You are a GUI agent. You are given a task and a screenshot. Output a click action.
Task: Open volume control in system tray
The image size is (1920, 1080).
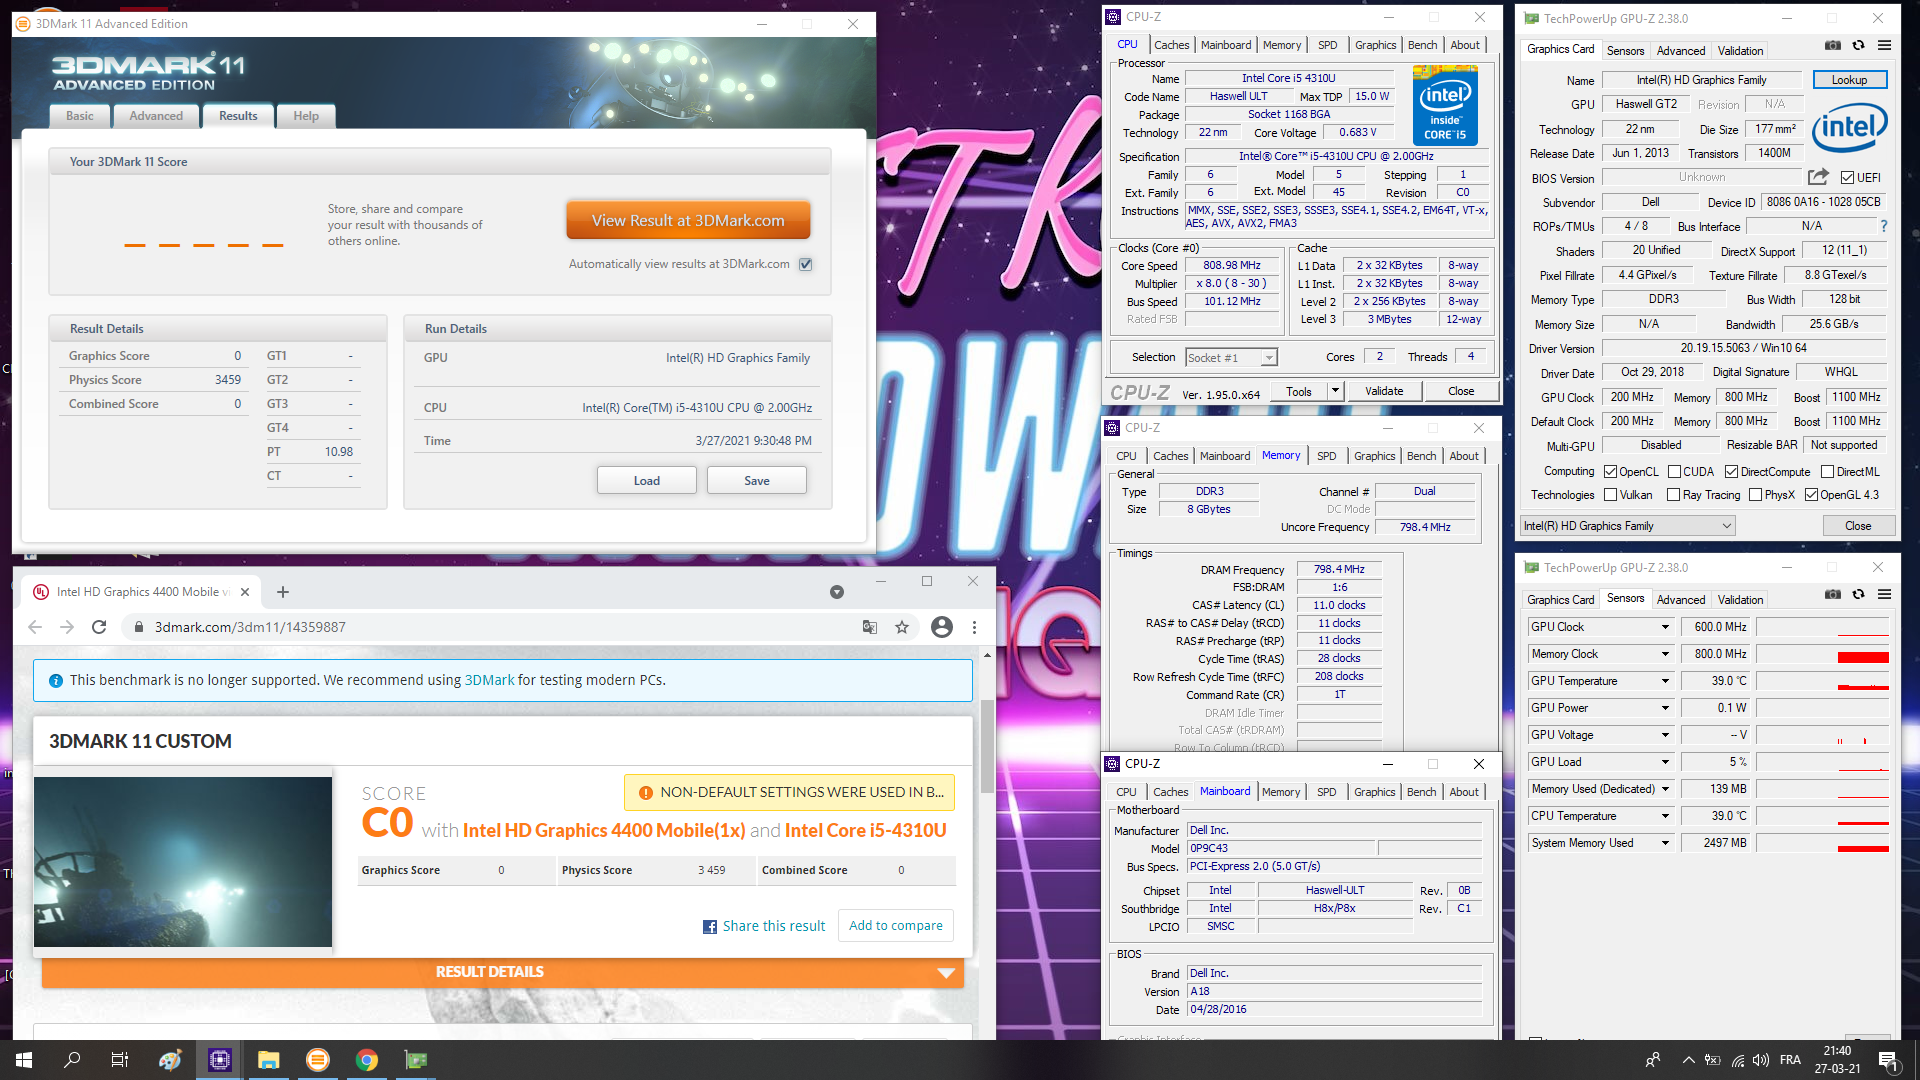point(1761,1060)
